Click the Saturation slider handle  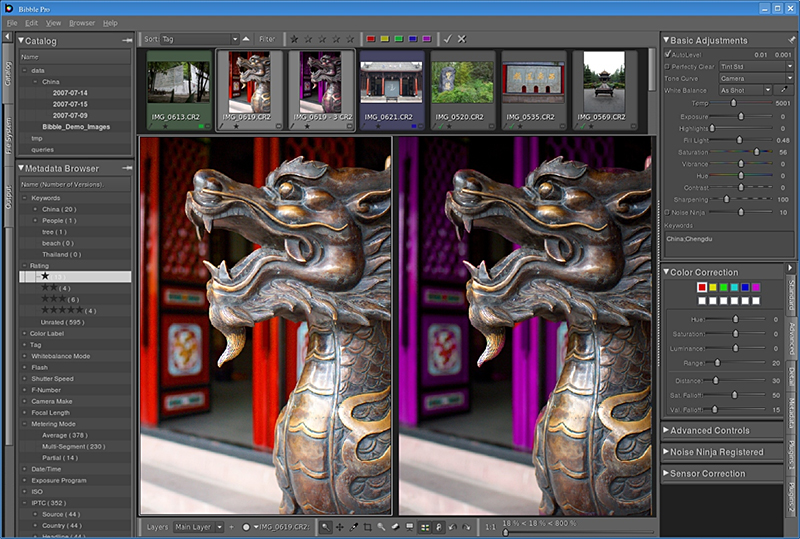756,152
